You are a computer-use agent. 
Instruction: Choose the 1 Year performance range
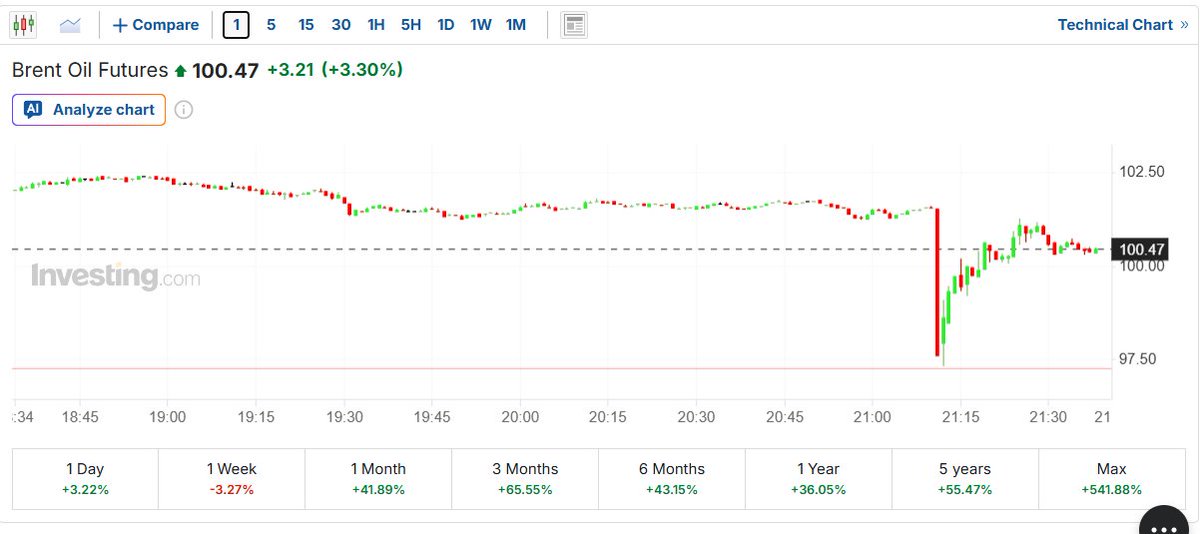click(x=818, y=479)
